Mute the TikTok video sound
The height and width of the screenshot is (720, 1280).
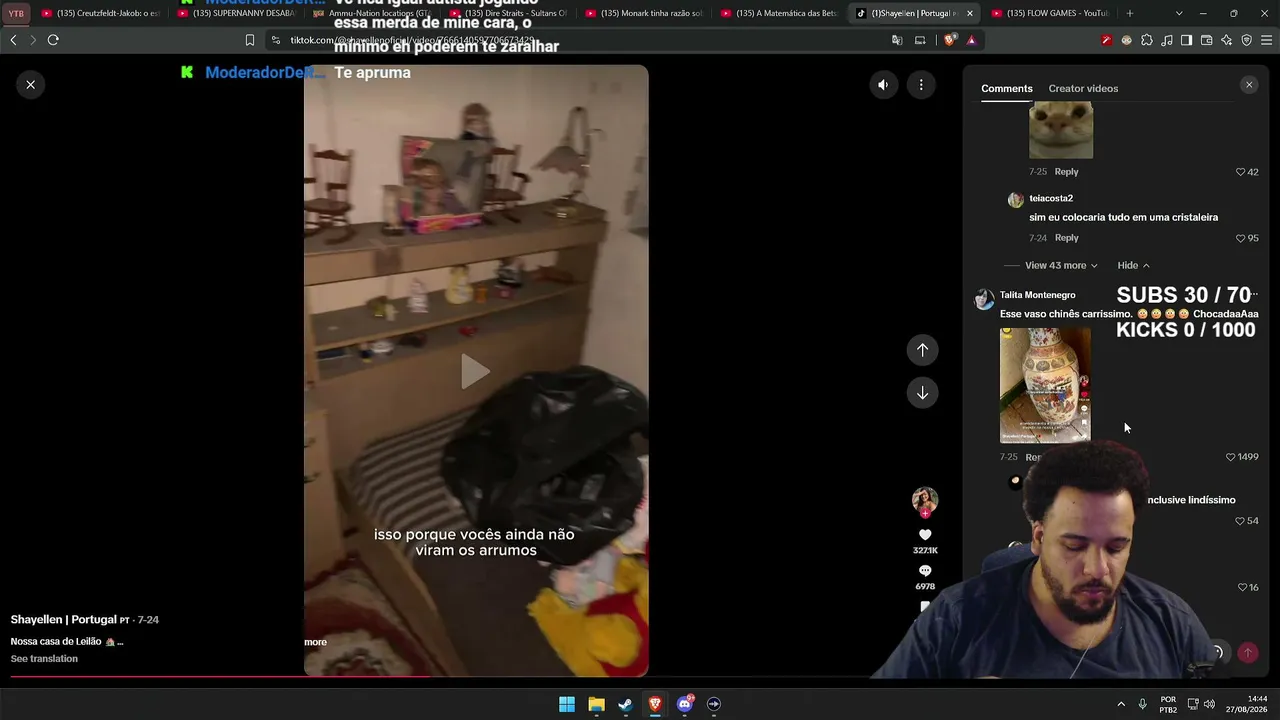tap(883, 85)
